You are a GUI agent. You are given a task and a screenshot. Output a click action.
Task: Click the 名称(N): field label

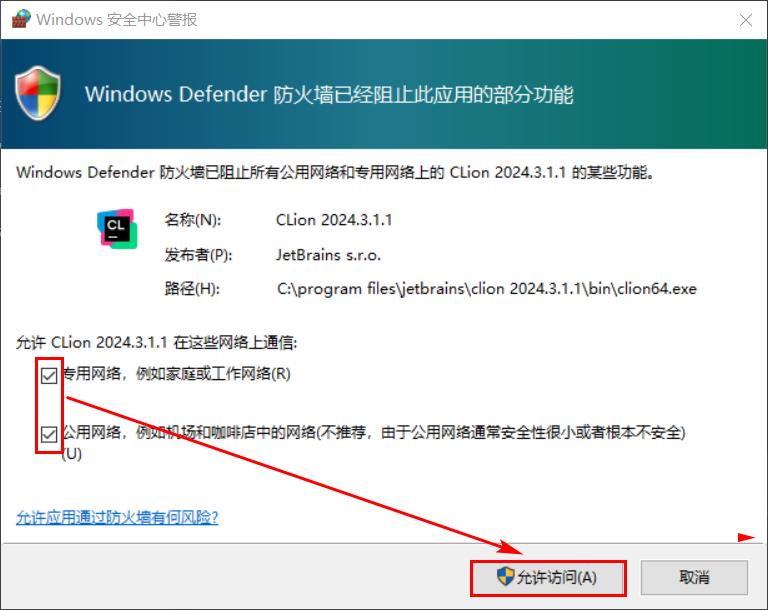click(192, 220)
